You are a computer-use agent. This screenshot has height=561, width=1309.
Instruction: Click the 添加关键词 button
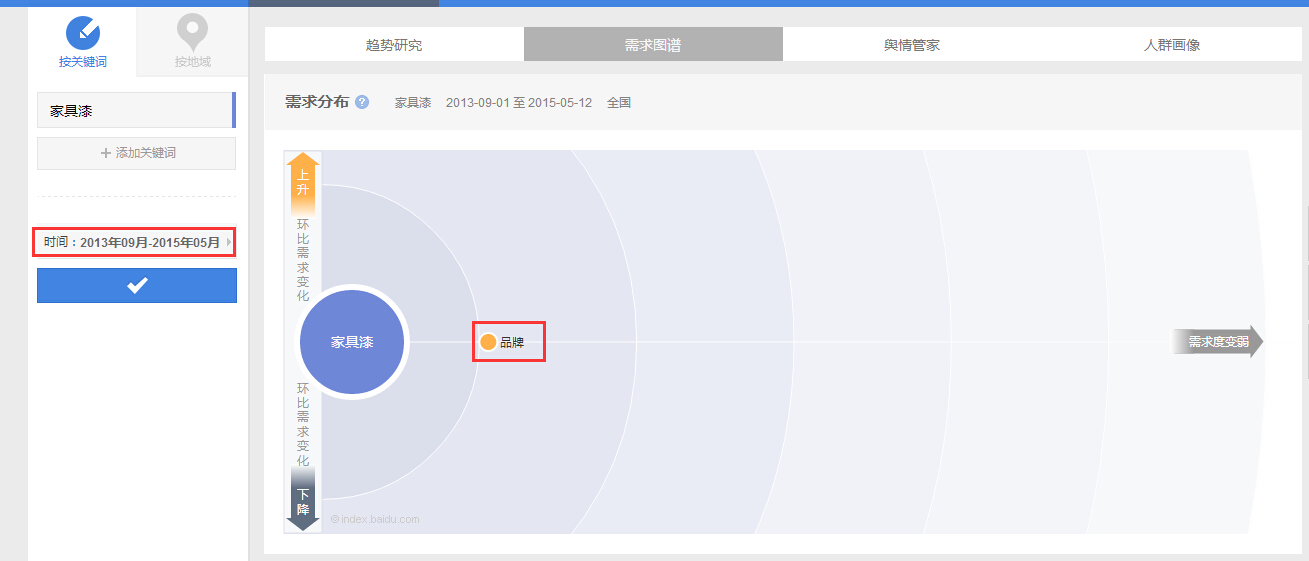[x=137, y=153]
